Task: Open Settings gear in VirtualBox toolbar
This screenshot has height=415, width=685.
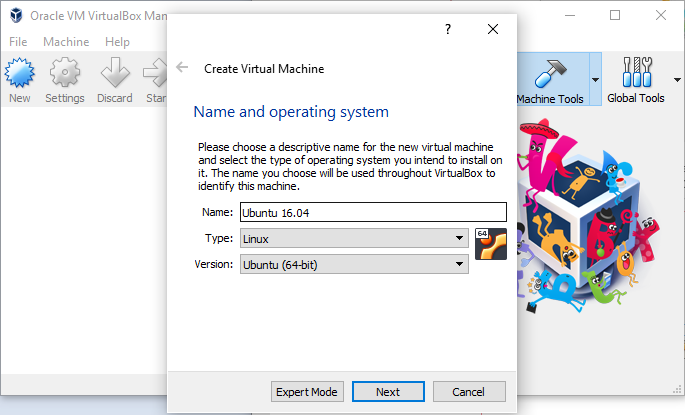Action: click(x=65, y=73)
